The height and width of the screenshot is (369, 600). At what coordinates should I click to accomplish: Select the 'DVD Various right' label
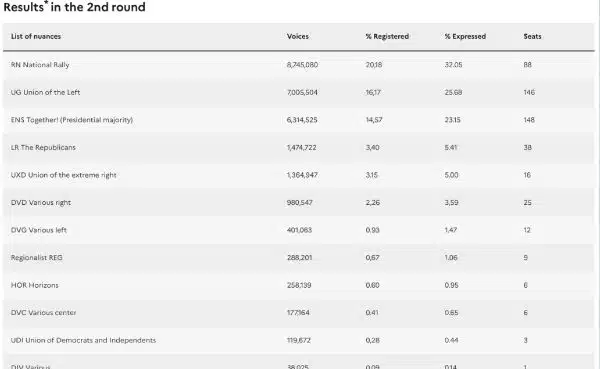pyautogui.click(x=41, y=202)
